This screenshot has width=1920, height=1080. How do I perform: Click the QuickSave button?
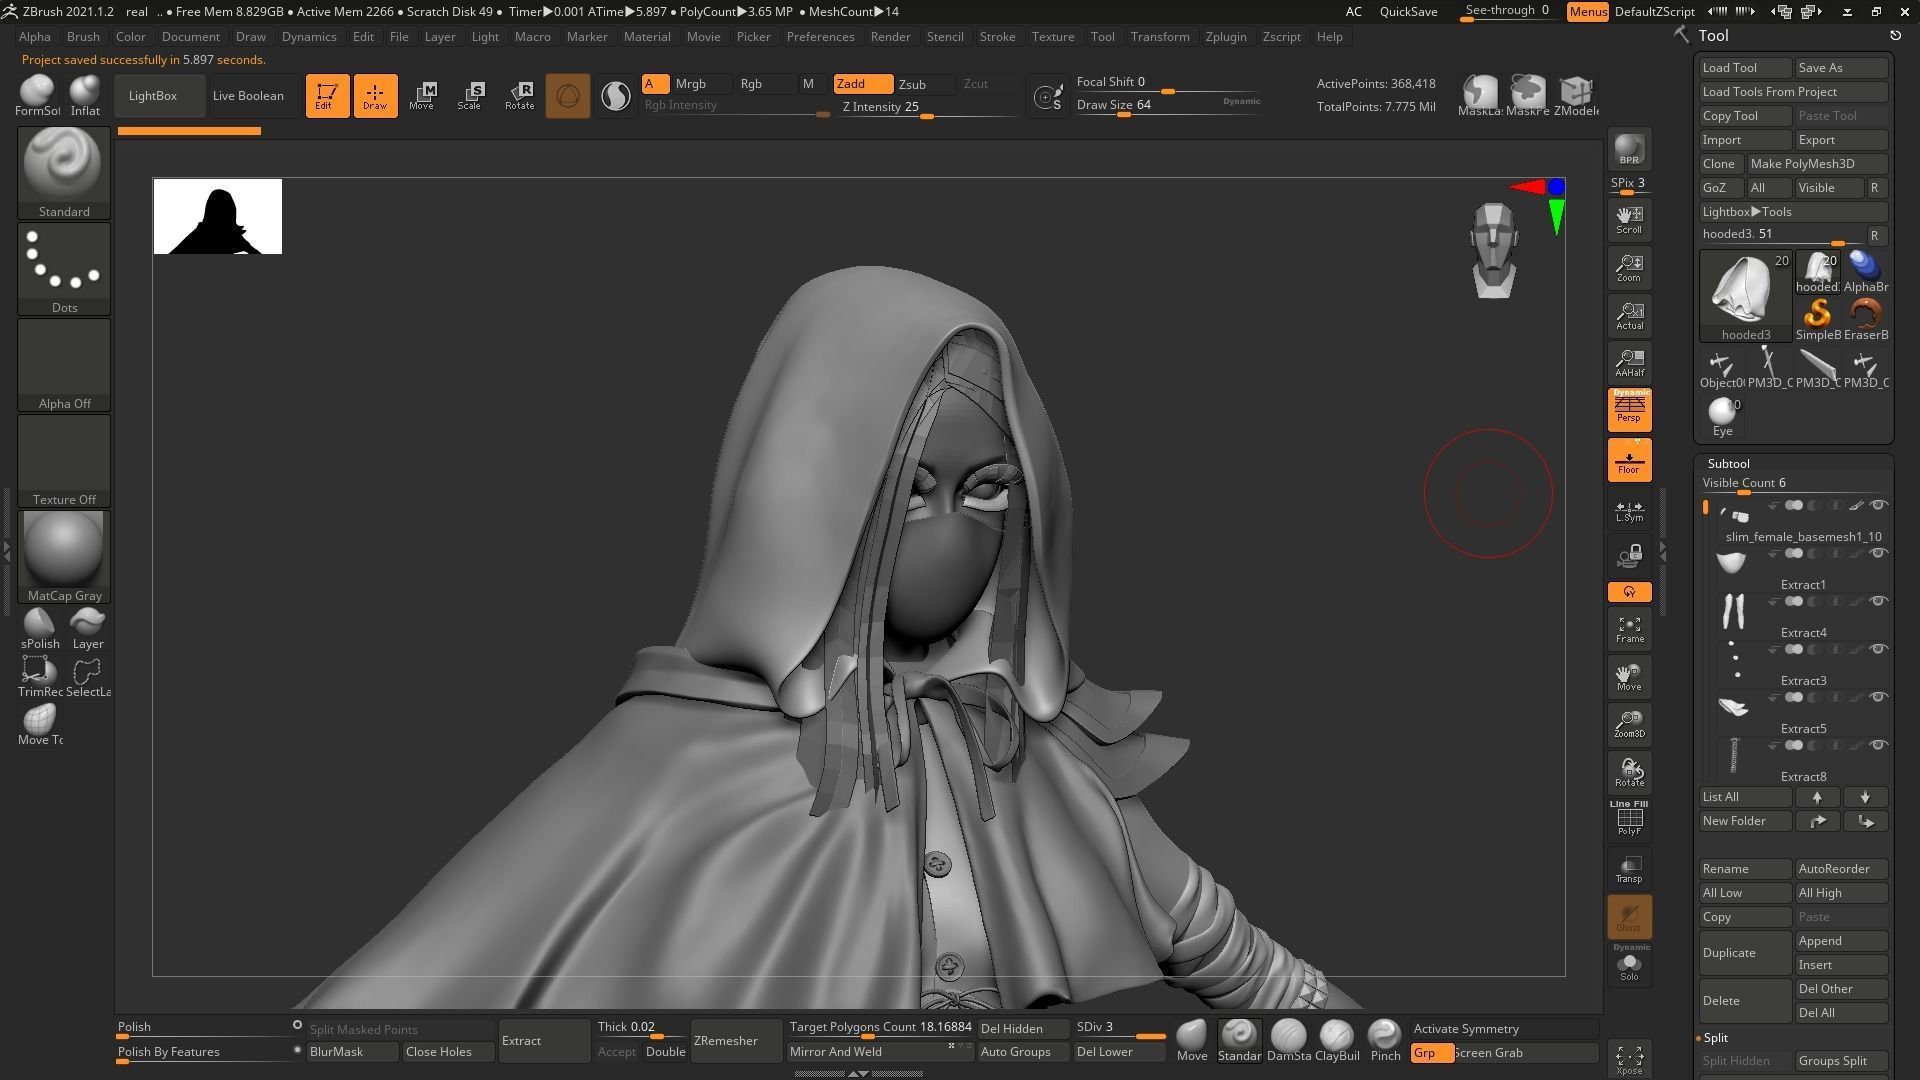coord(1408,12)
